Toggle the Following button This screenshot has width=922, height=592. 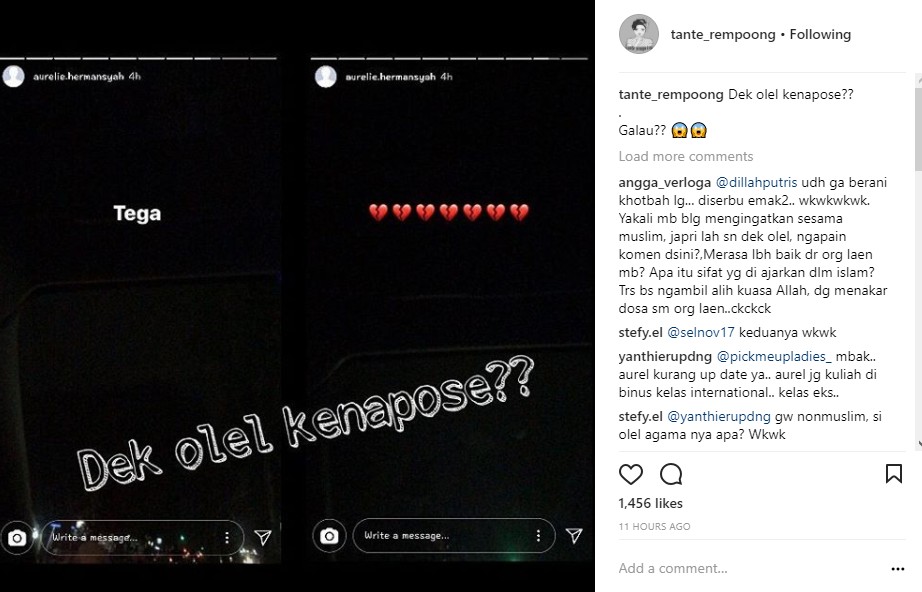click(820, 35)
